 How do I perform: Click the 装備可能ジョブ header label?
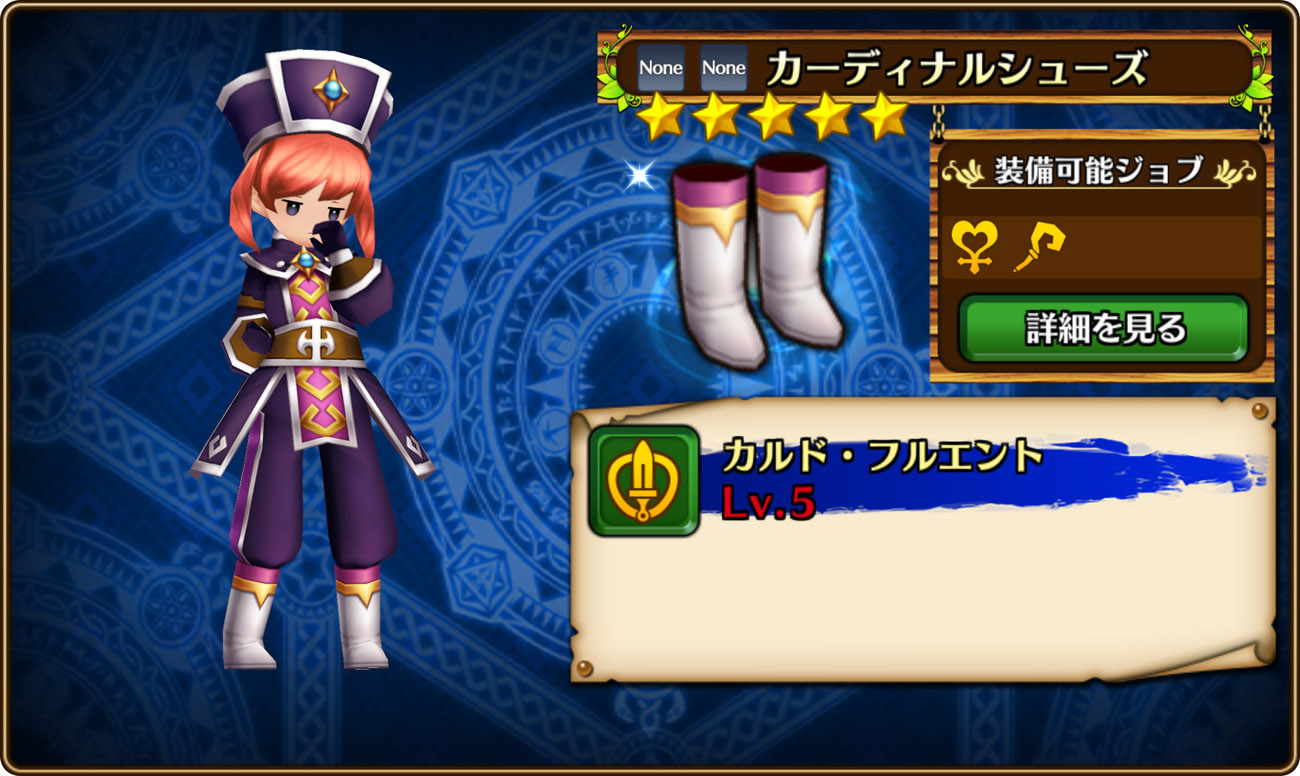[1098, 170]
